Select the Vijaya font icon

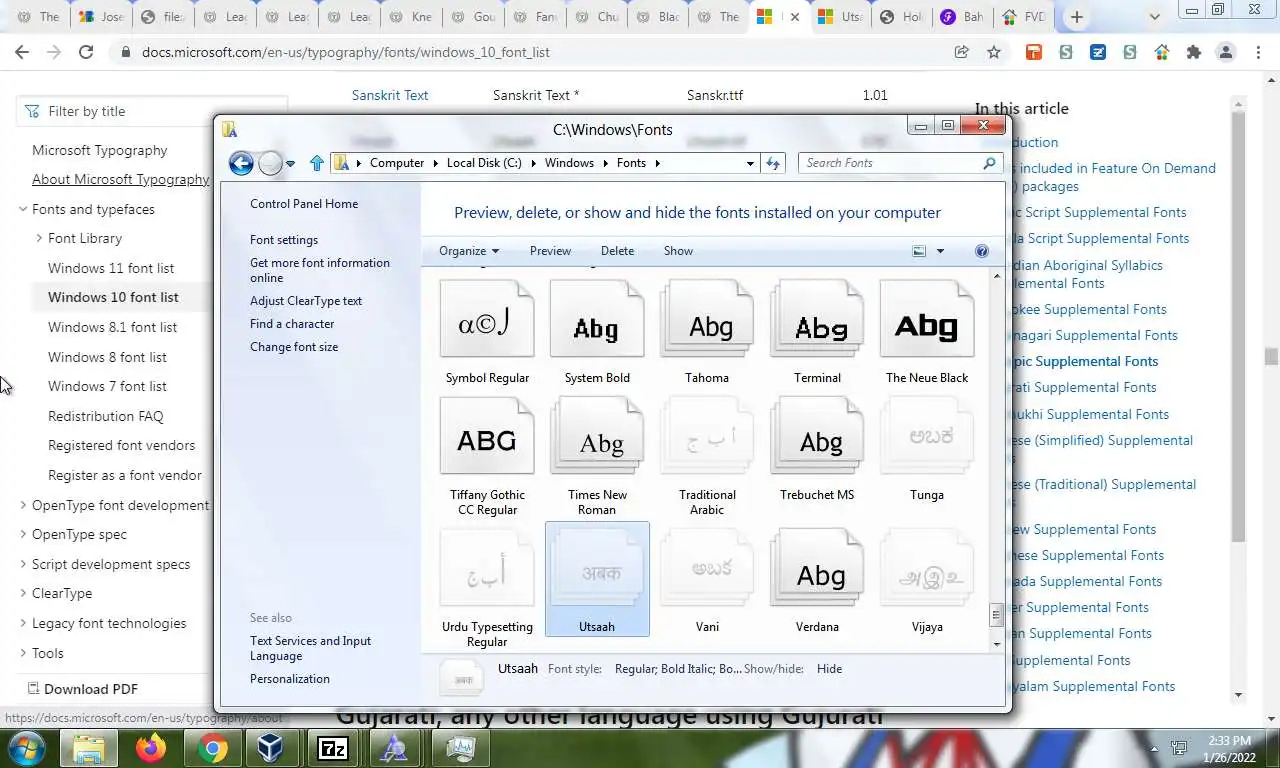pos(927,569)
